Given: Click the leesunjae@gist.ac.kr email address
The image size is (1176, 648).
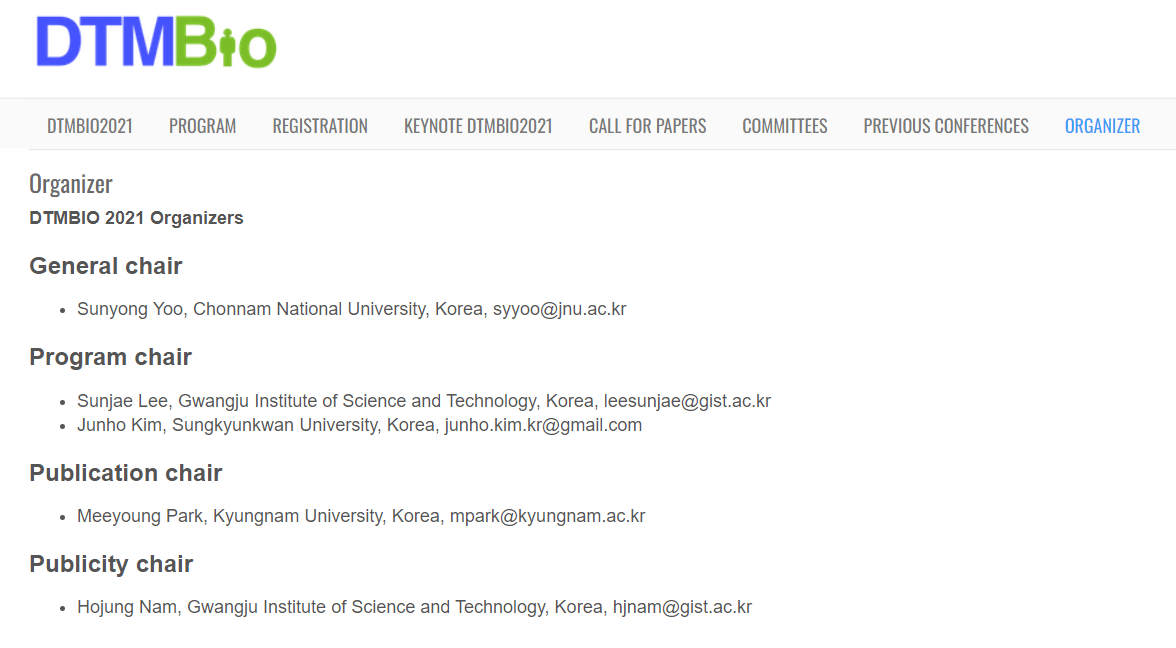Looking at the screenshot, I should tap(687, 401).
